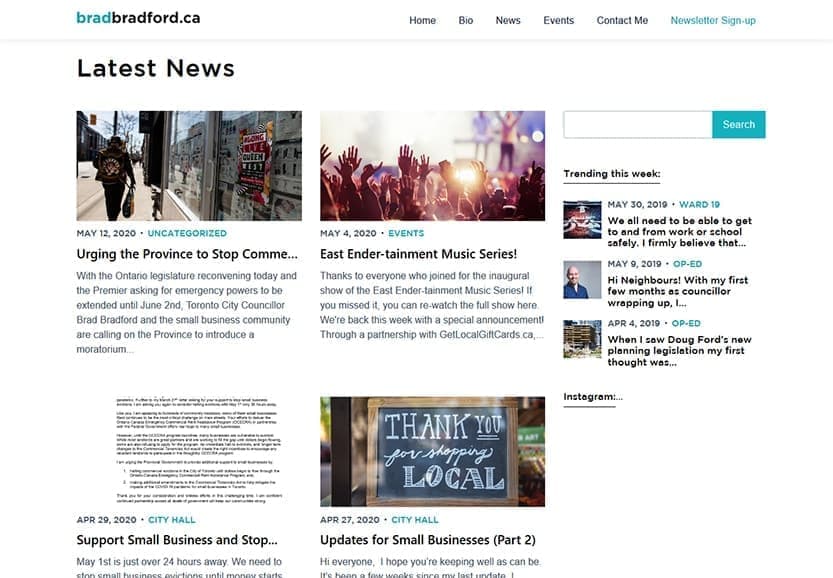833x578 pixels.
Task: Go to the Bio page
Action: click(466, 20)
